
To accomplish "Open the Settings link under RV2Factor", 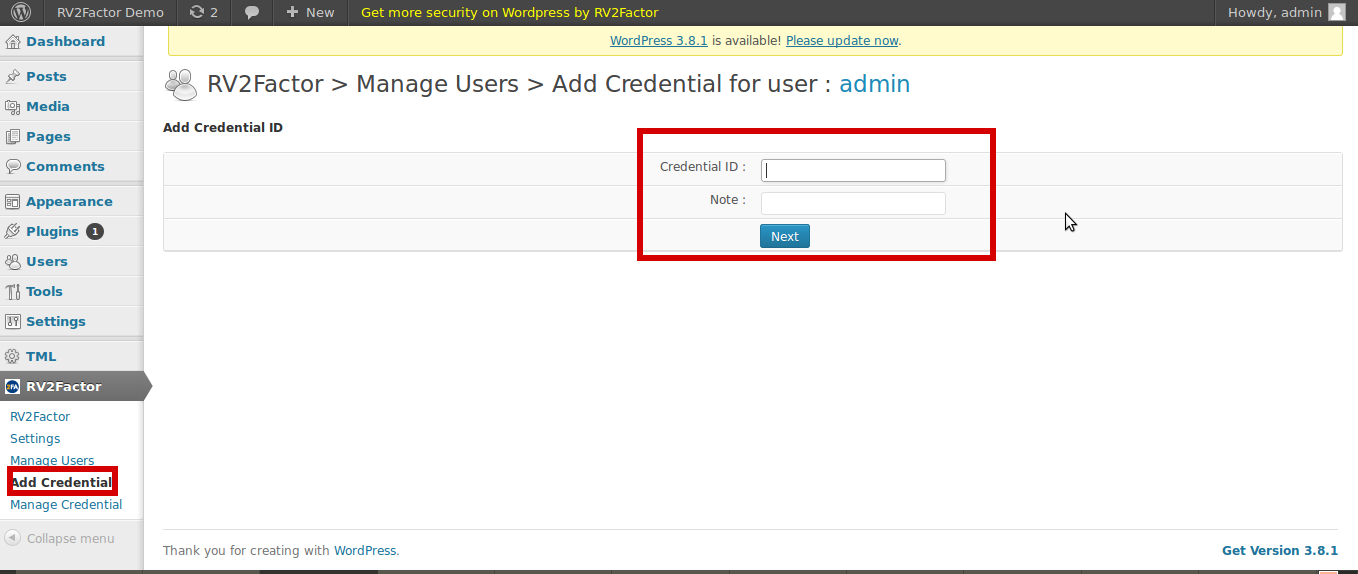I will (x=35, y=439).
